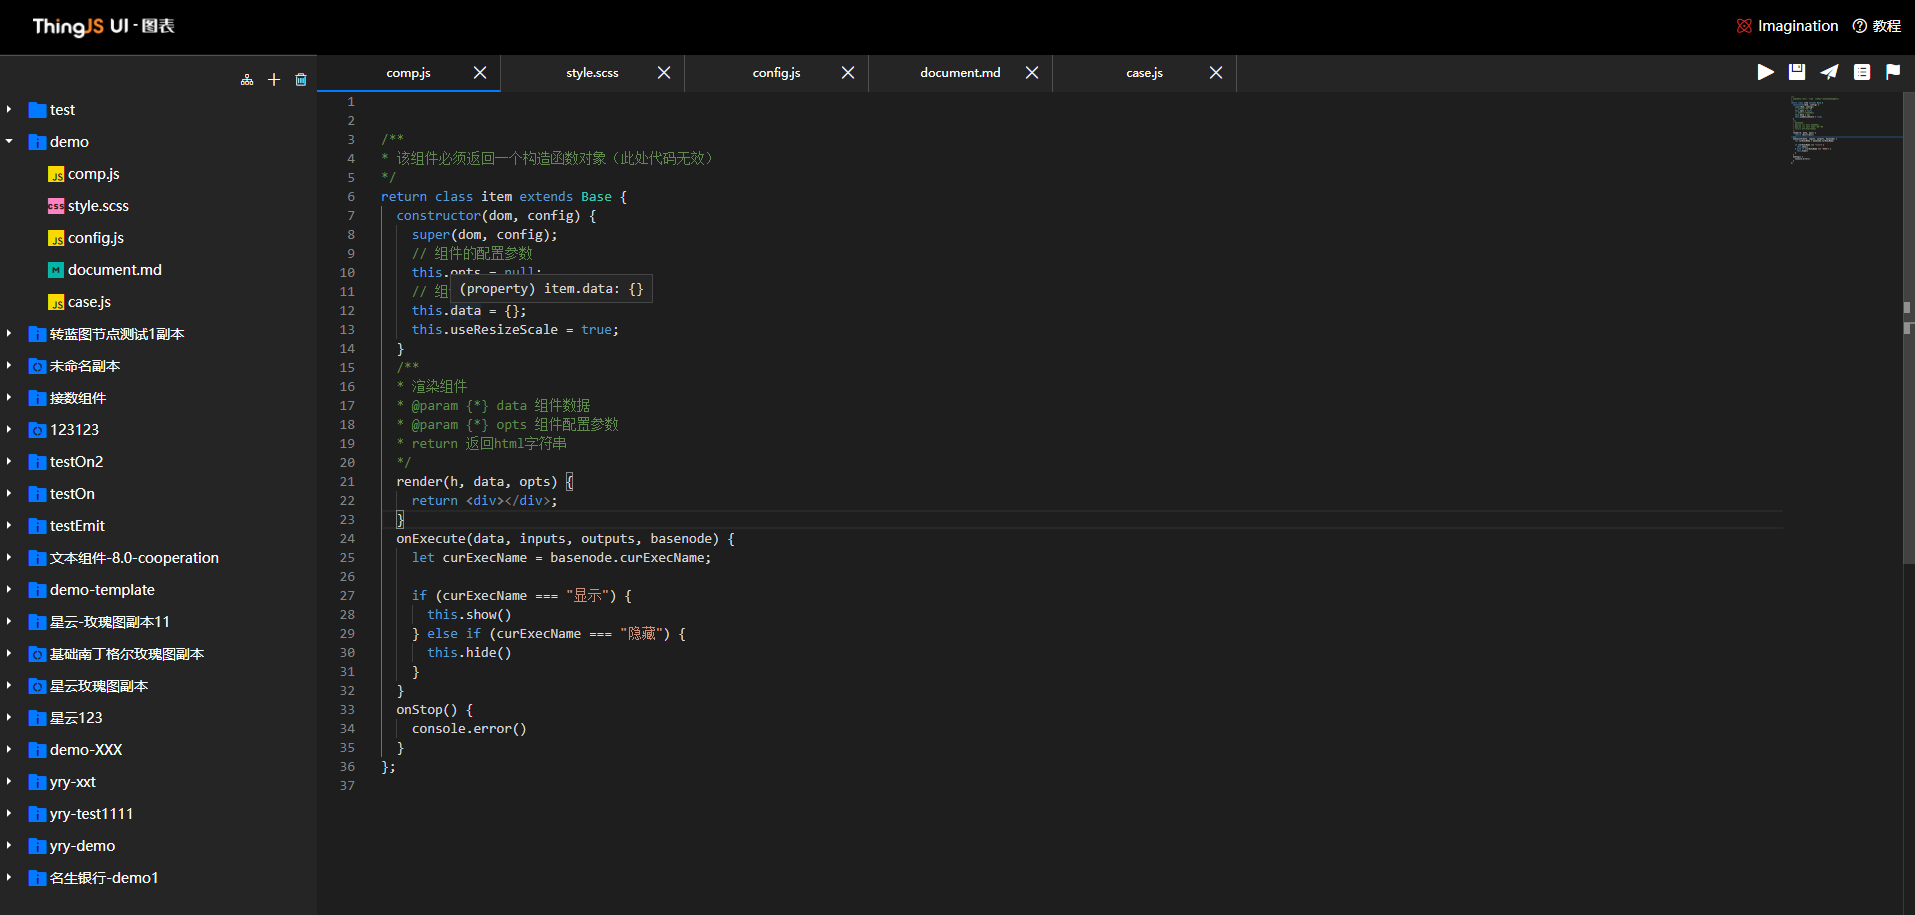Click the Save floppy disk icon

click(1797, 72)
